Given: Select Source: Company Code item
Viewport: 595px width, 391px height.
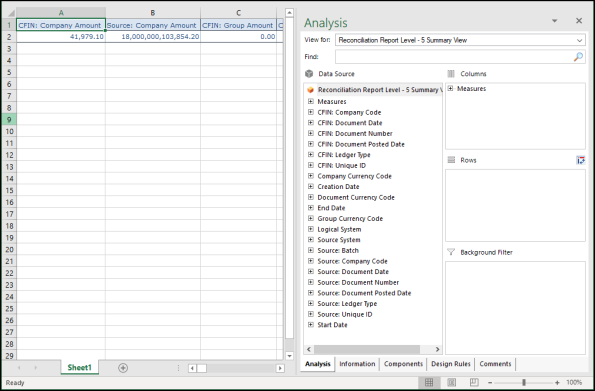Looking at the screenshot, I should point(352,261).
